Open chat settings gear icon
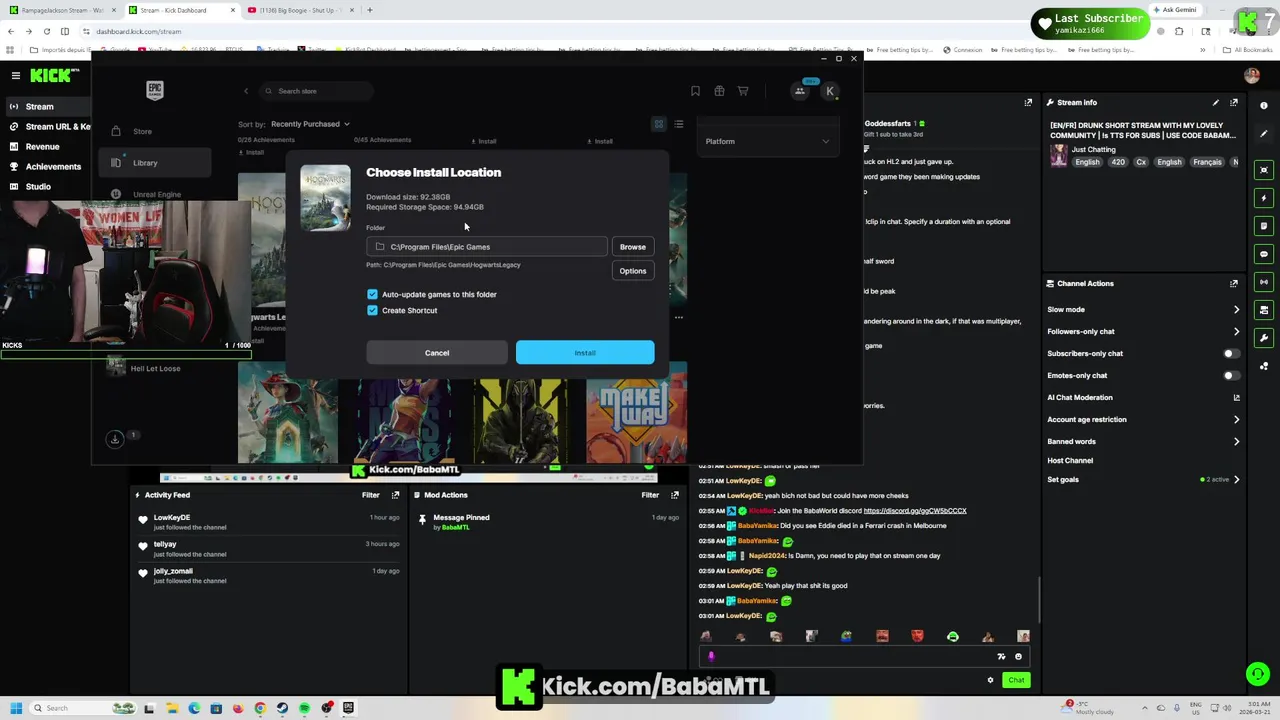This screenshot has width=1280, height=720. click(990, 680)
